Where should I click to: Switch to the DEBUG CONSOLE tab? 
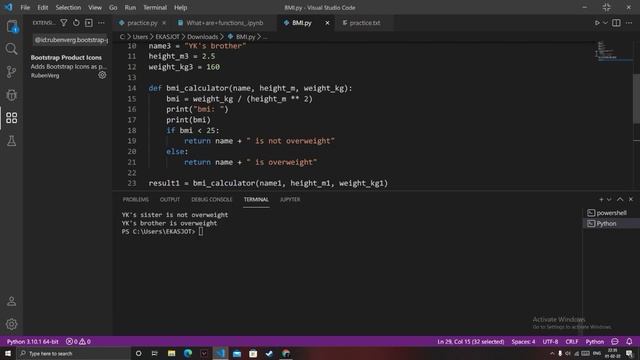point(211,199)
